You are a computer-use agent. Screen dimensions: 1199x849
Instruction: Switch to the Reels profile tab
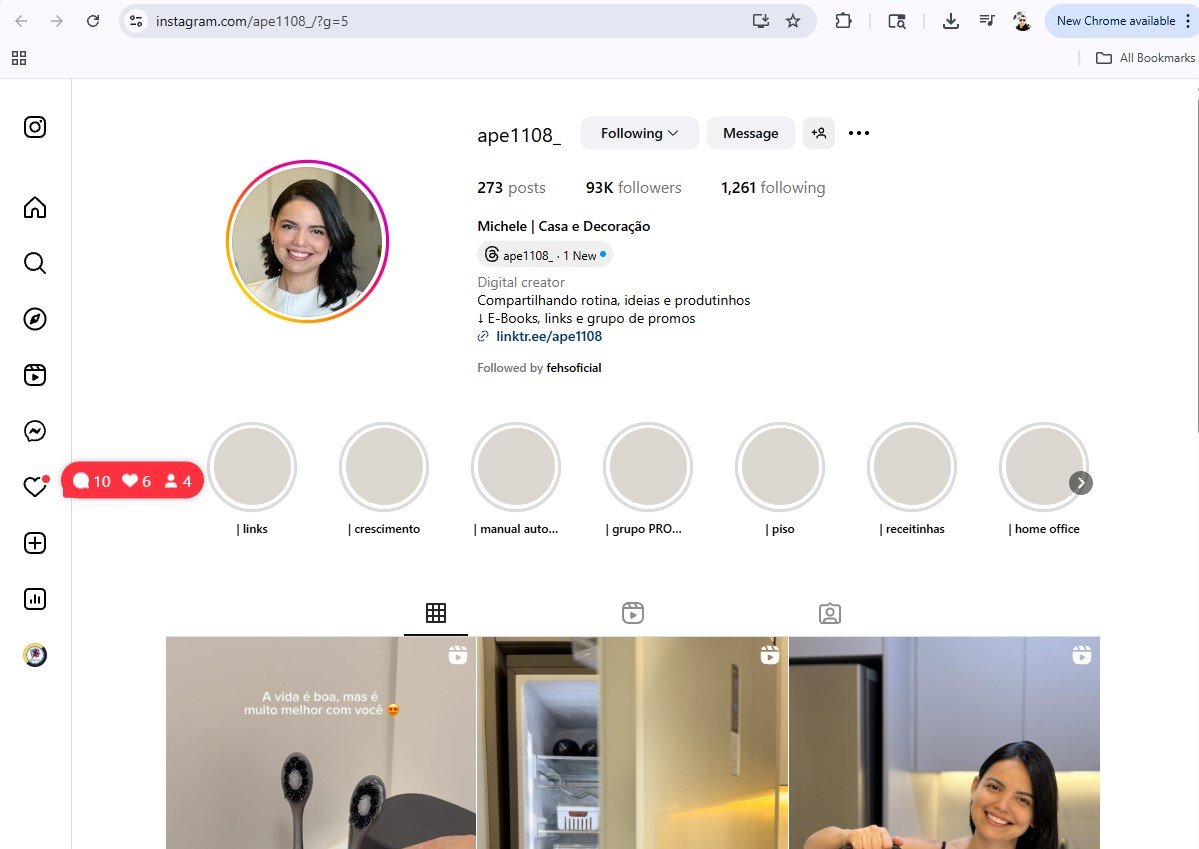632,613
